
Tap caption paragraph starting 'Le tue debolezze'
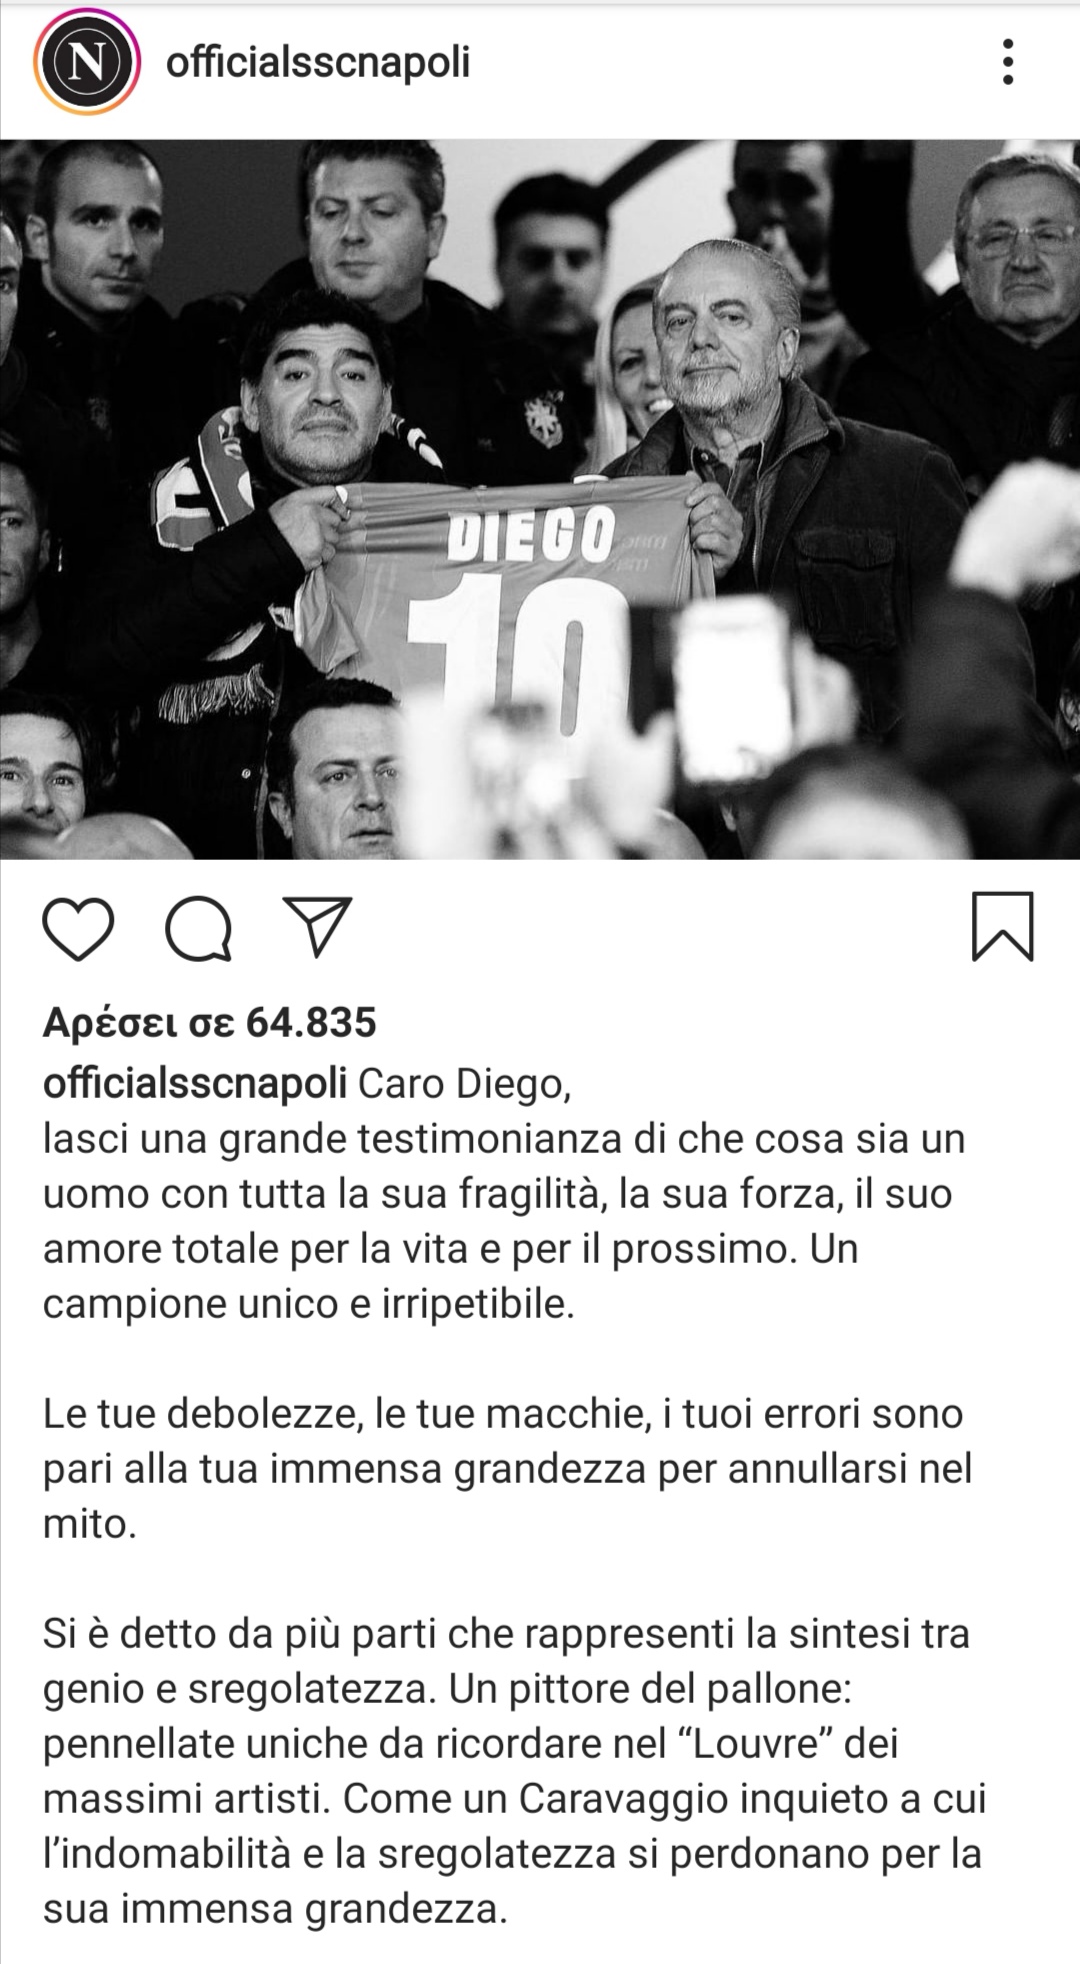tap(508, 1469)
